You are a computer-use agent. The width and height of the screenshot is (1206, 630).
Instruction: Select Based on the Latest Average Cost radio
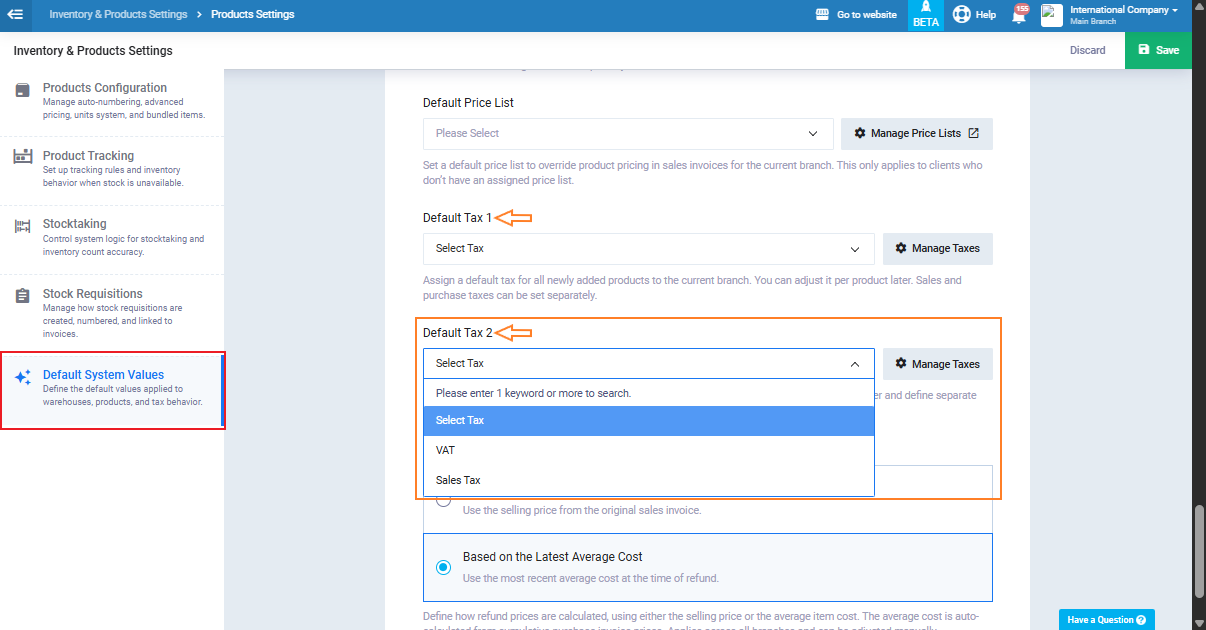pos(443,567)
